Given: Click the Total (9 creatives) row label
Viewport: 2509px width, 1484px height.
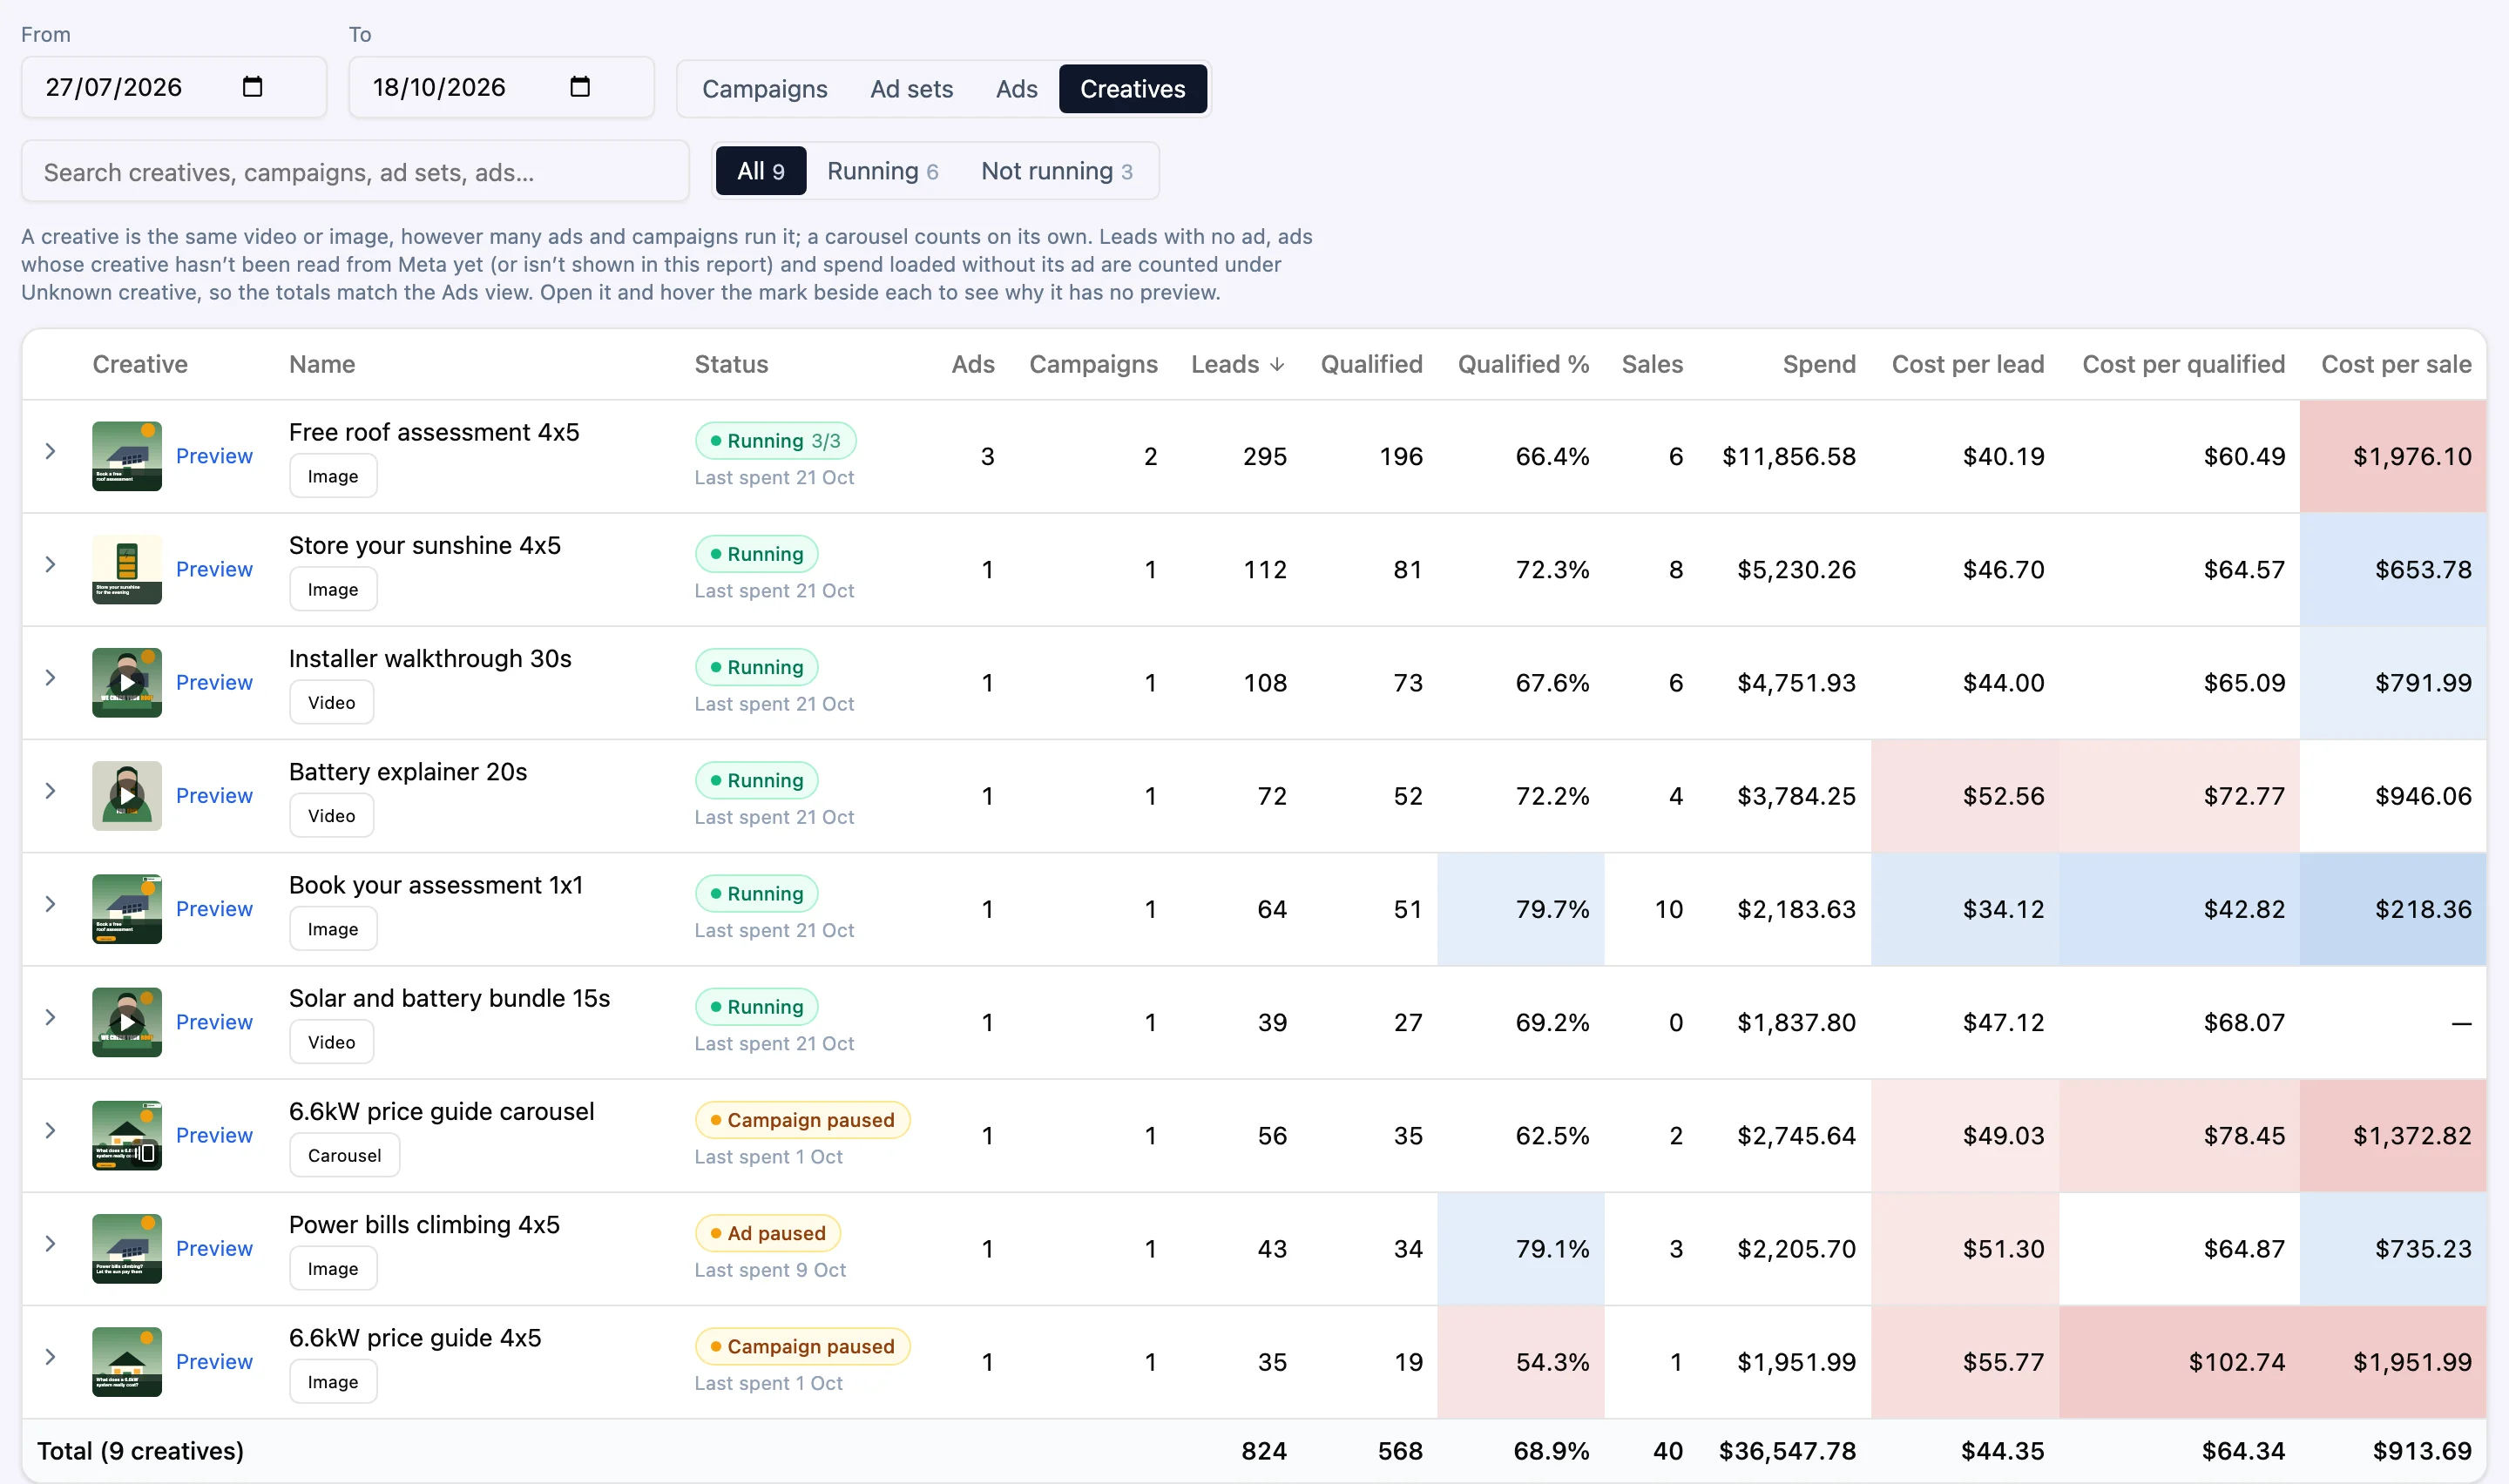Looking at the screenshot, I should (140, 1451).
